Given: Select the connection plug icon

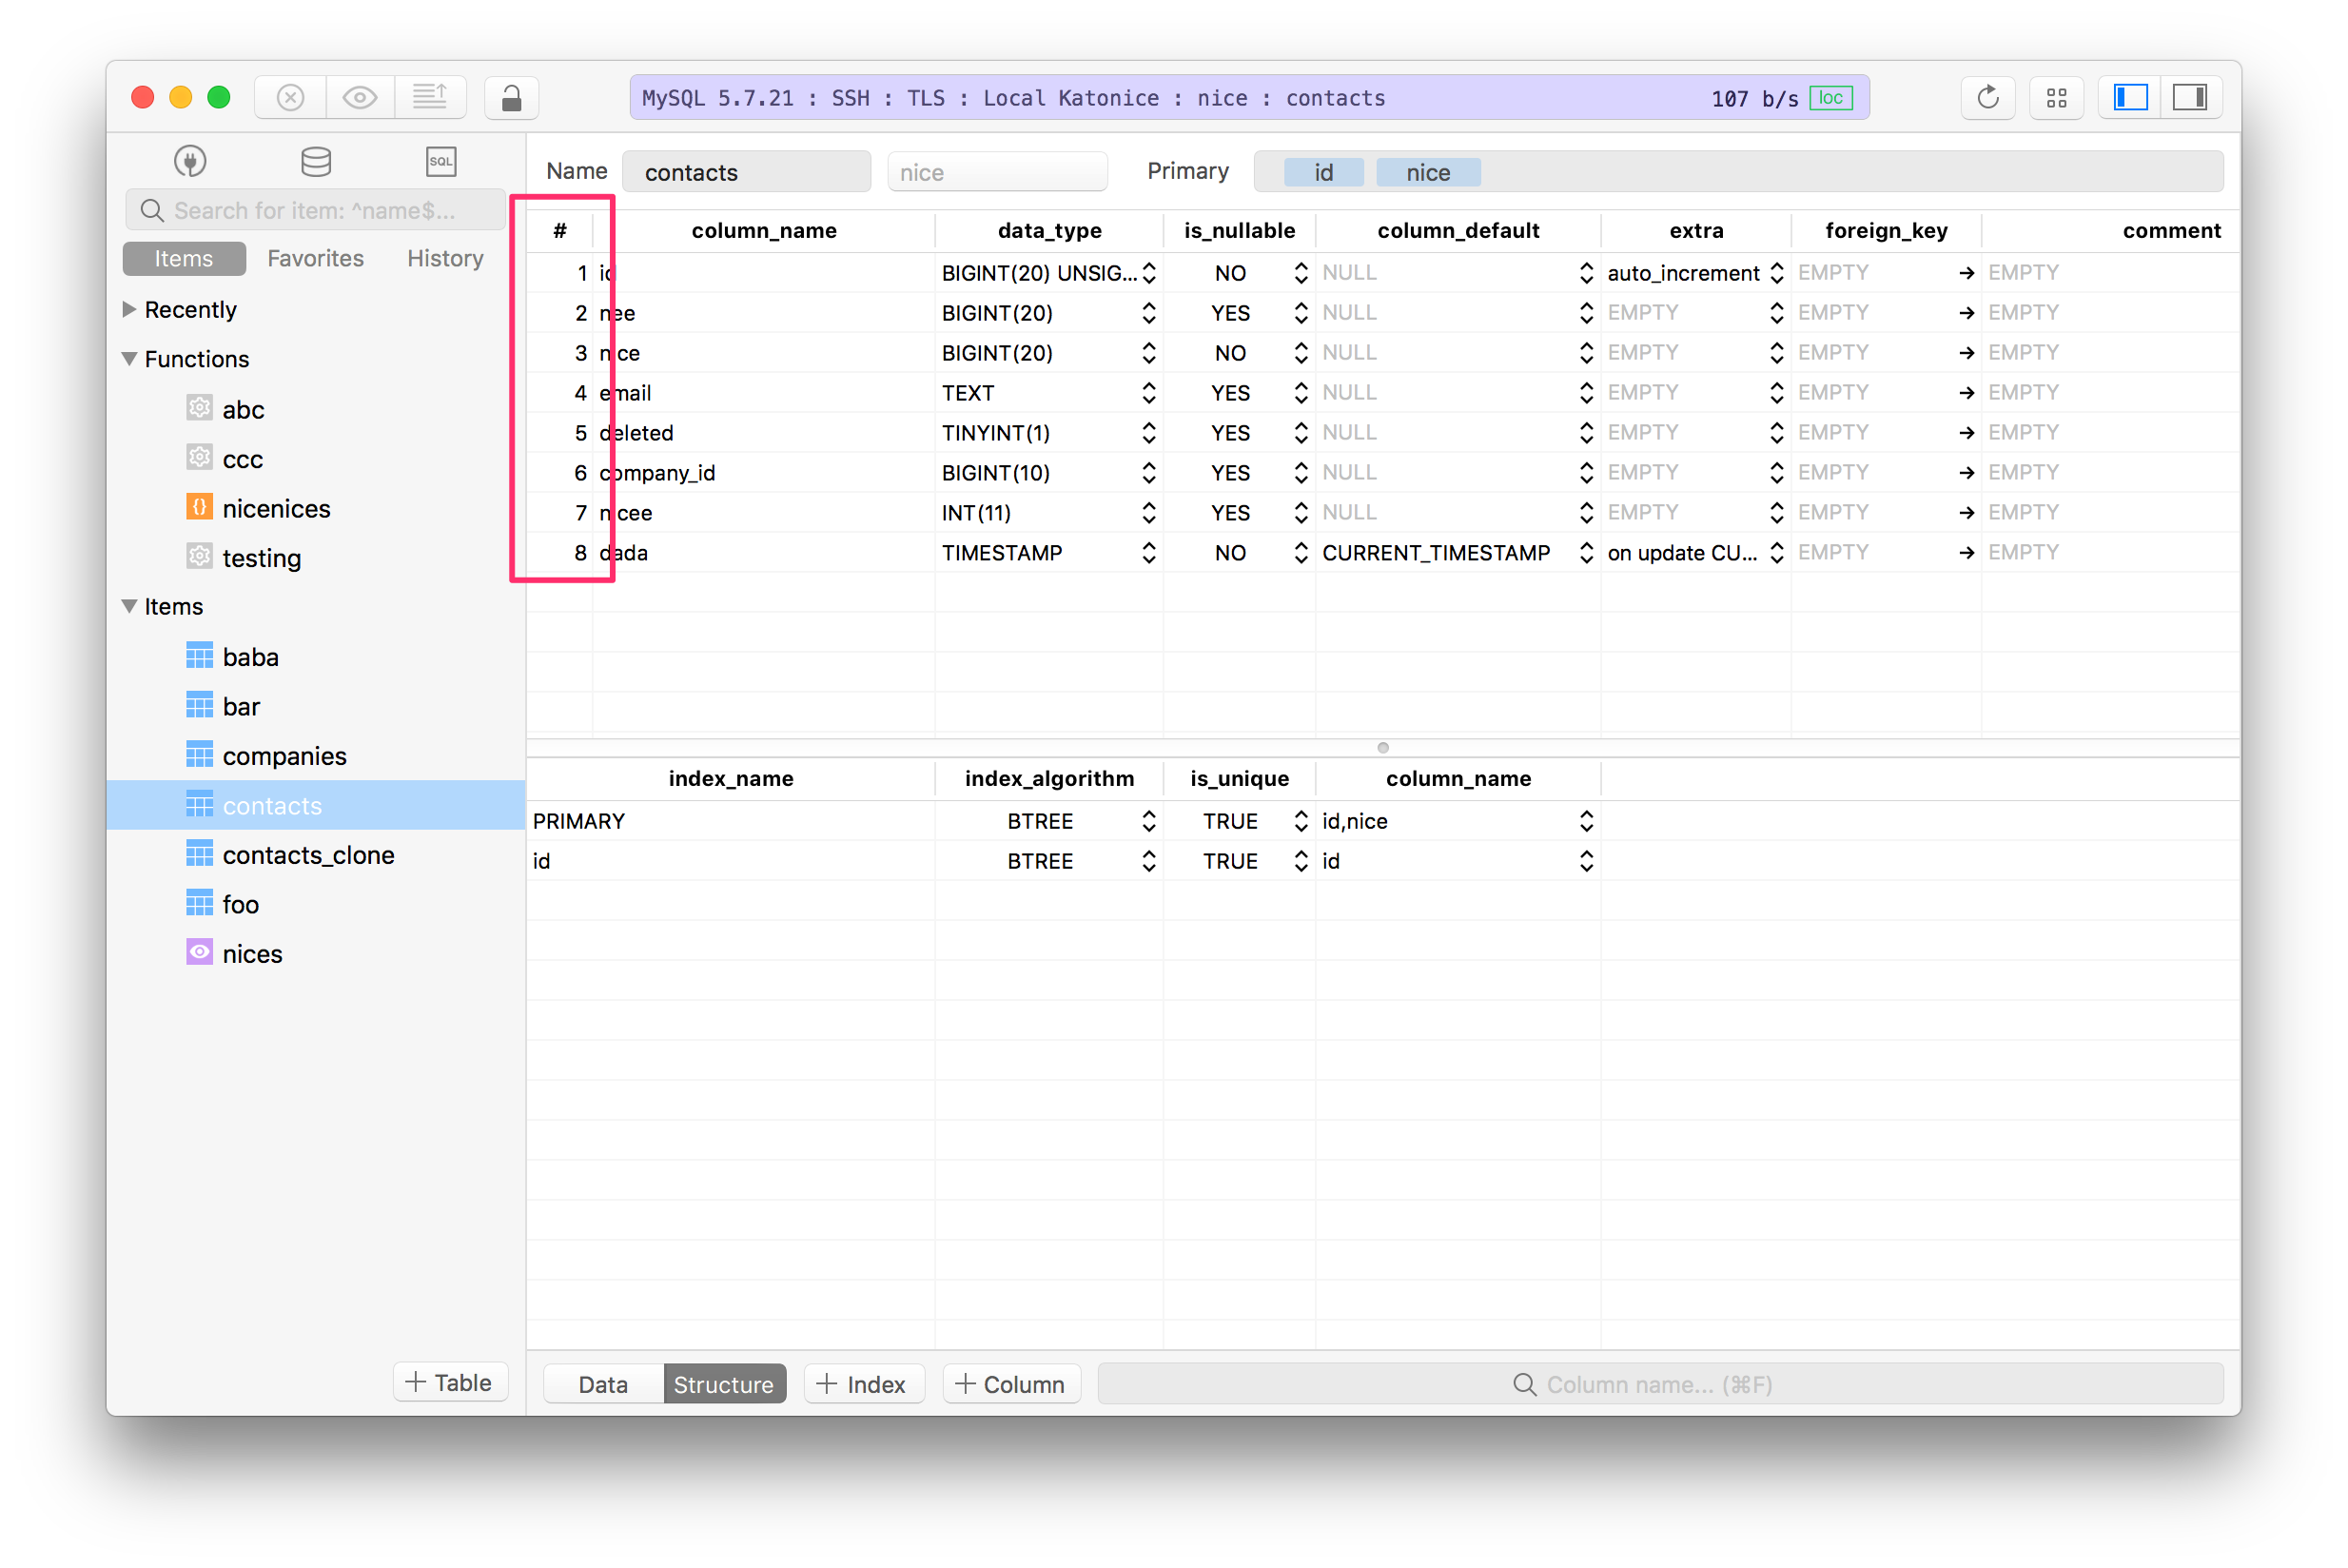Looking at the screenshot, I should coord(189,160).
